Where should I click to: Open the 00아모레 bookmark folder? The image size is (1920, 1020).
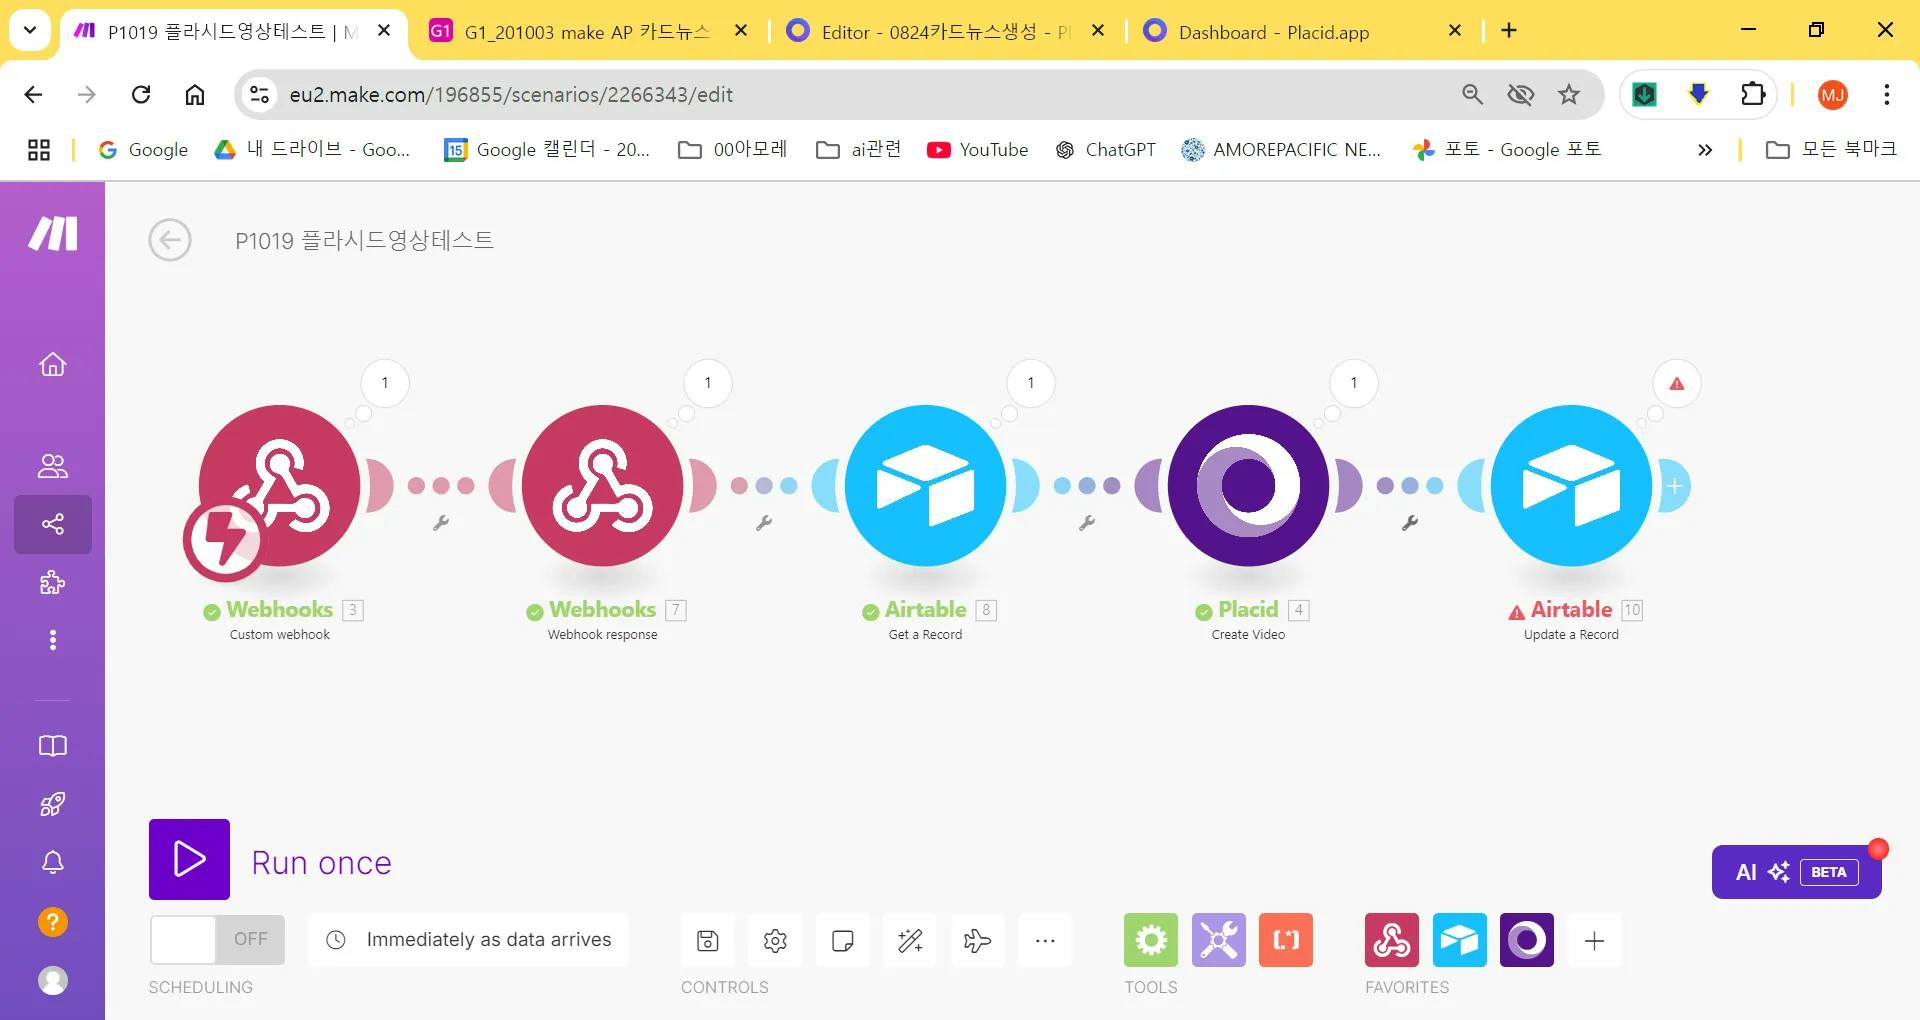[x=733, y=150]
